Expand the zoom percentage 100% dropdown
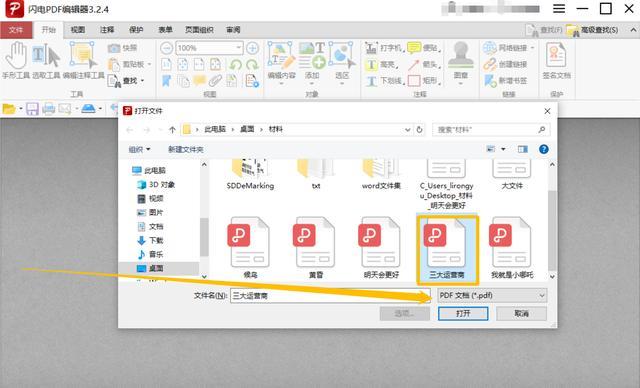Viewport: 640px width, 388px height. (238, 48)
